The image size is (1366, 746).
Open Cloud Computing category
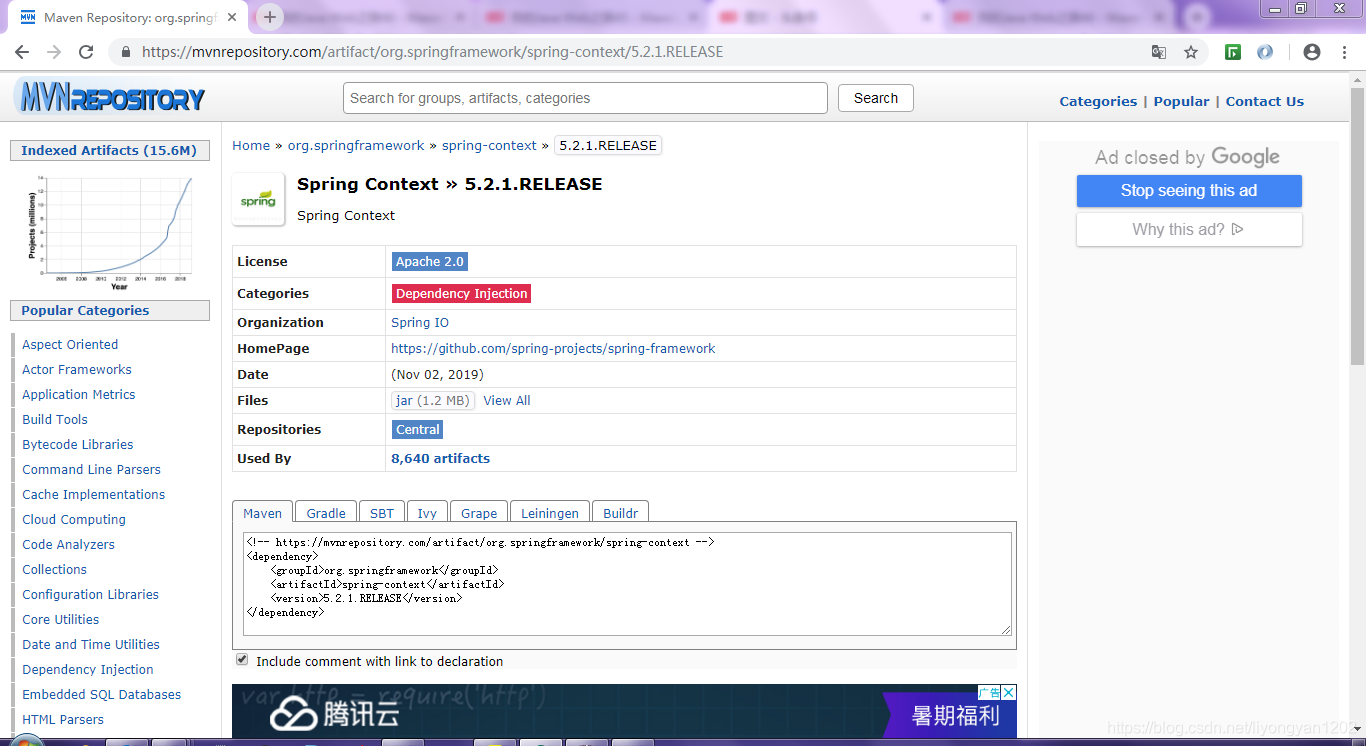click(x=74, y=519)
